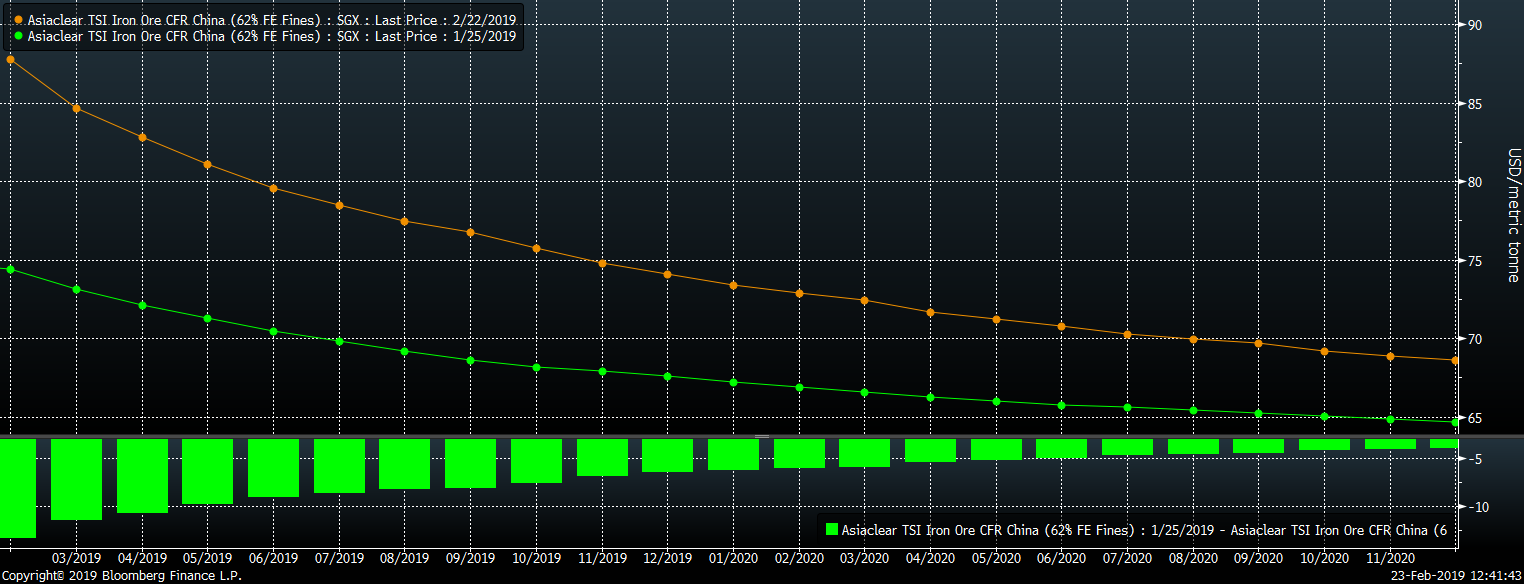Select the 2/22/2019 Last Price legend entry

(x=271, y=19)
